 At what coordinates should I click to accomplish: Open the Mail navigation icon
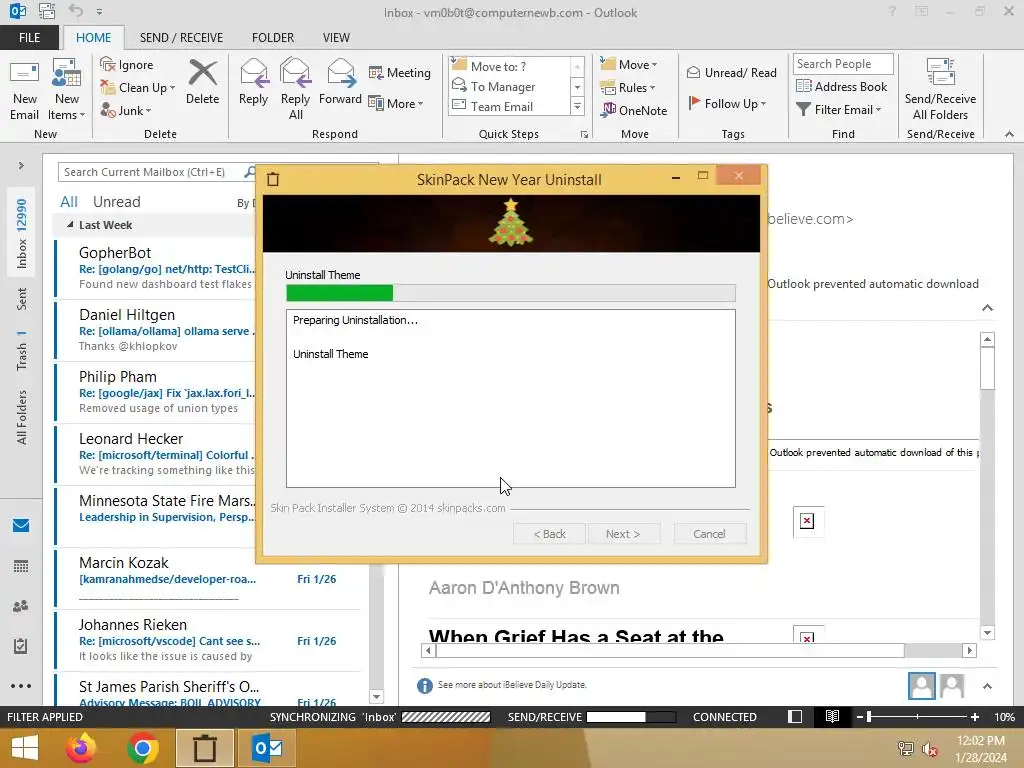(21, 525)
